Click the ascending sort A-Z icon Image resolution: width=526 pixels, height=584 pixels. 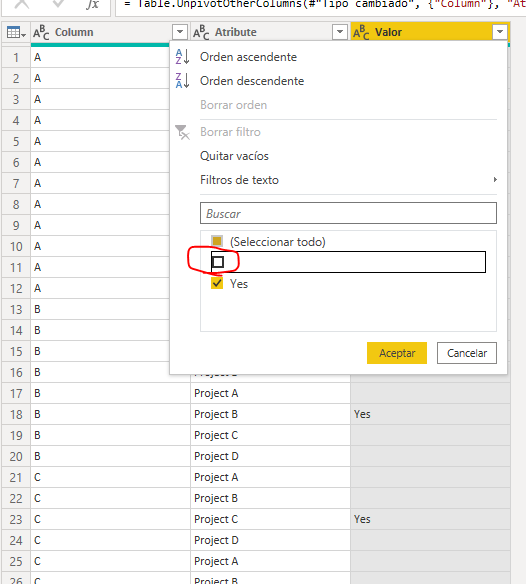(182, 57)
